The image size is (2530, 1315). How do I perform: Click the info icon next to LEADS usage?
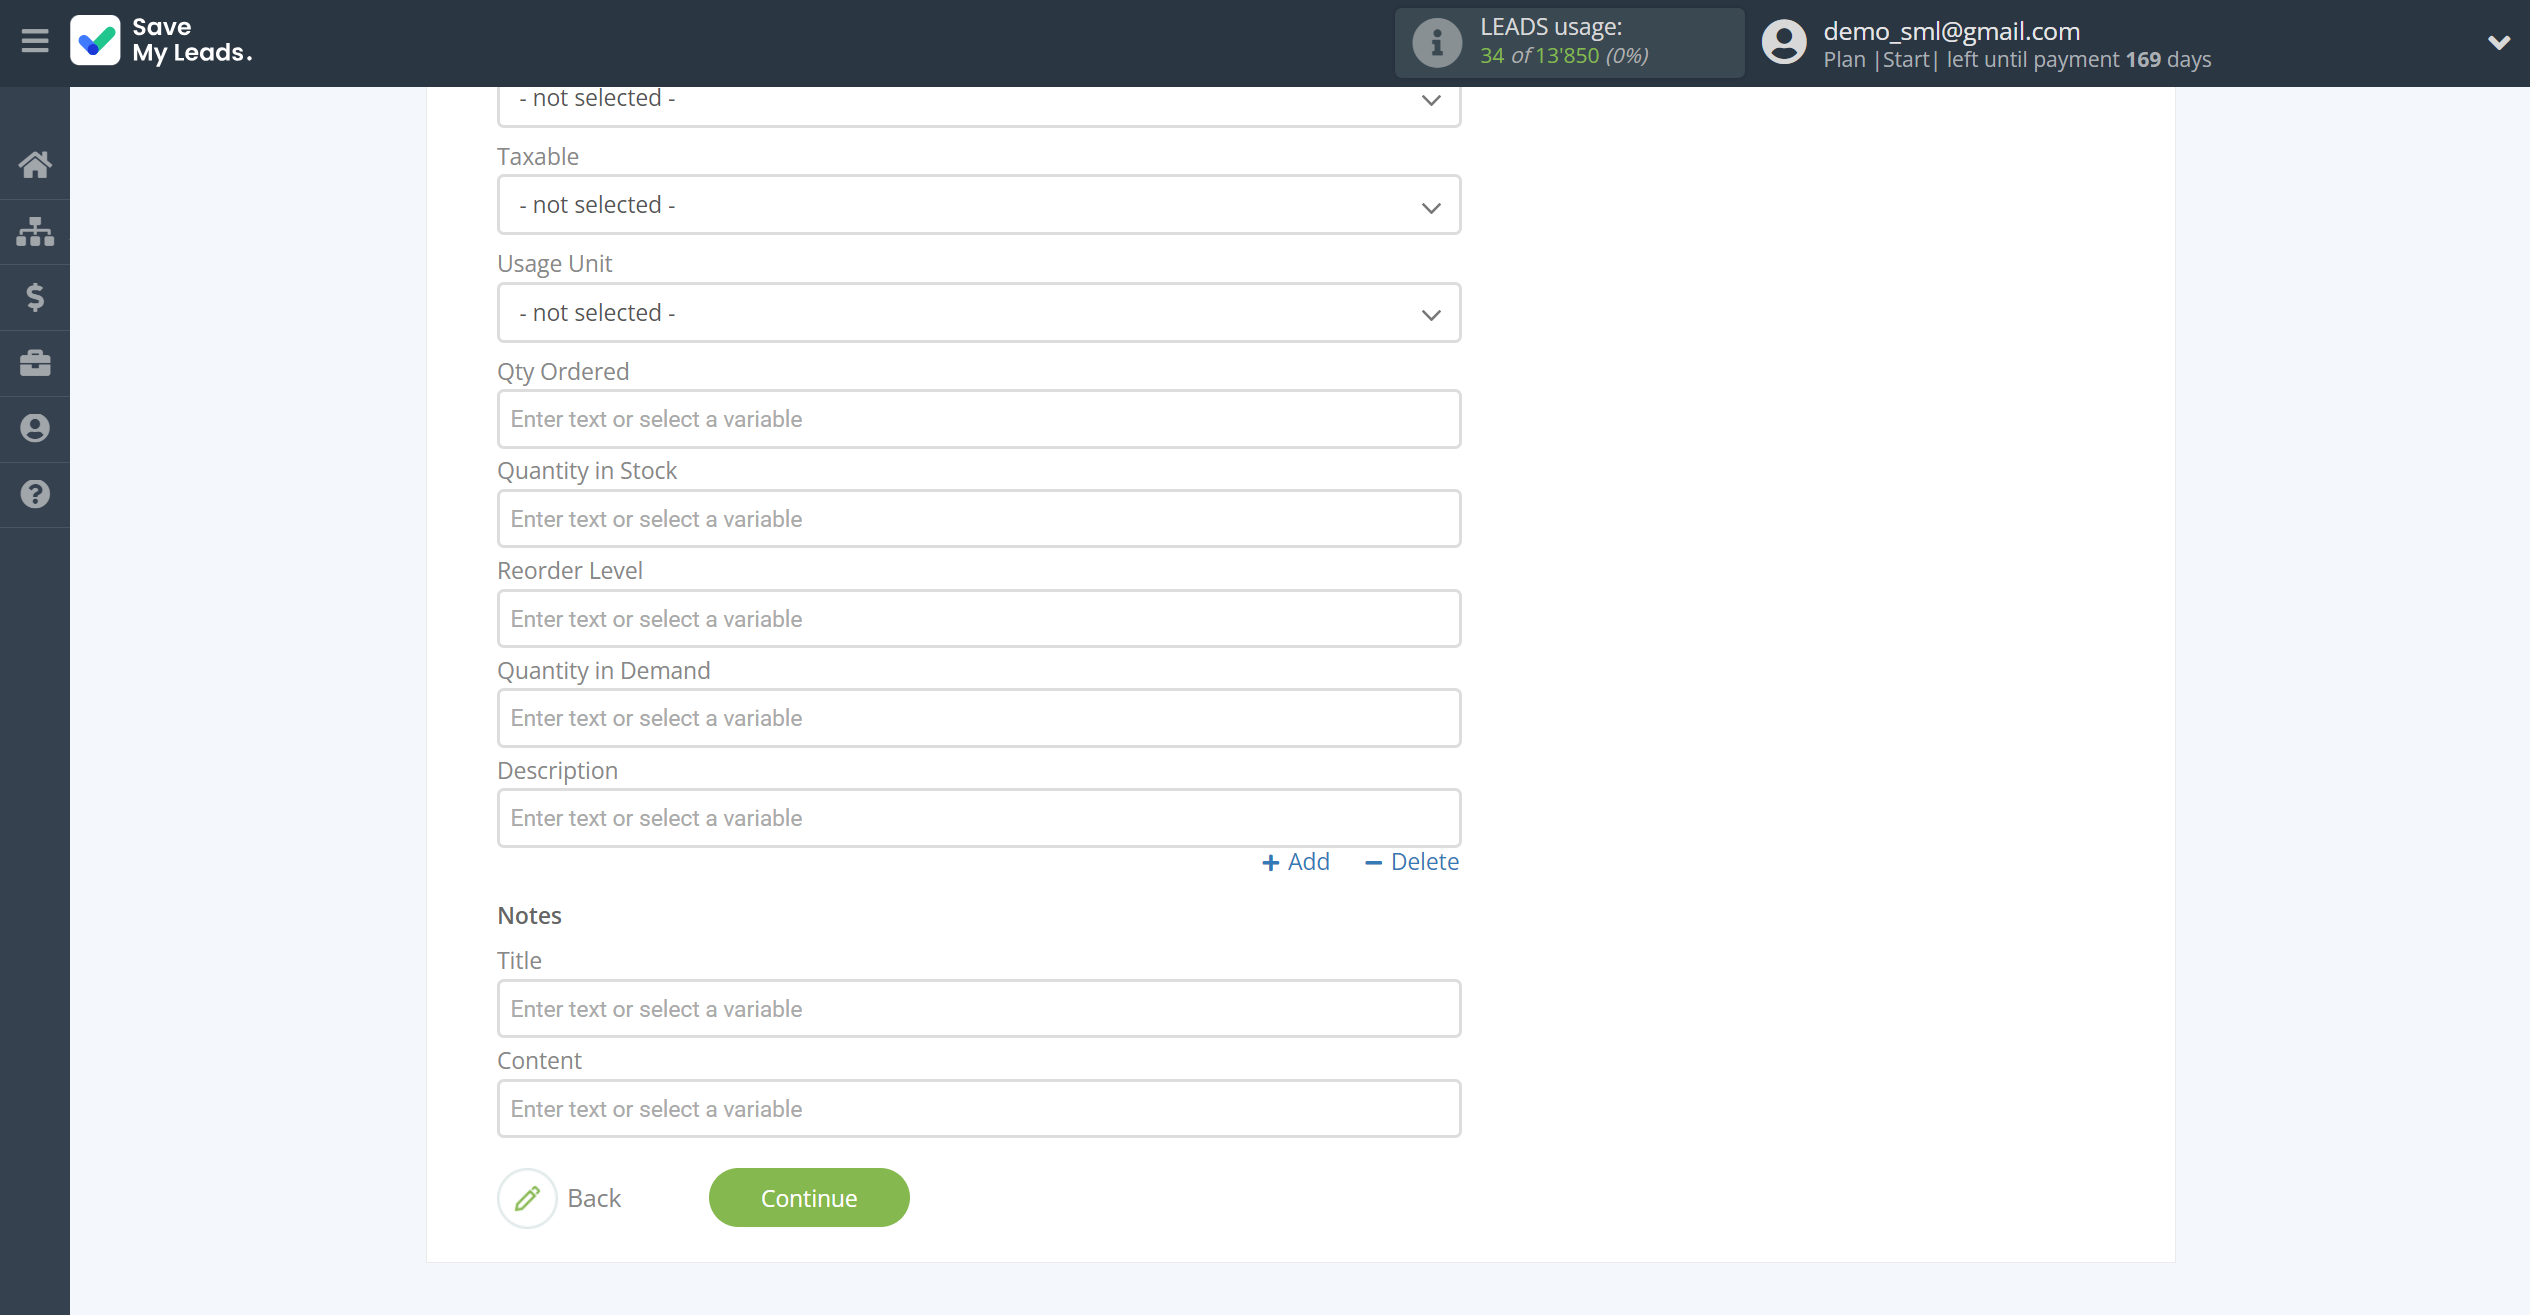(x=1434, y=42)
